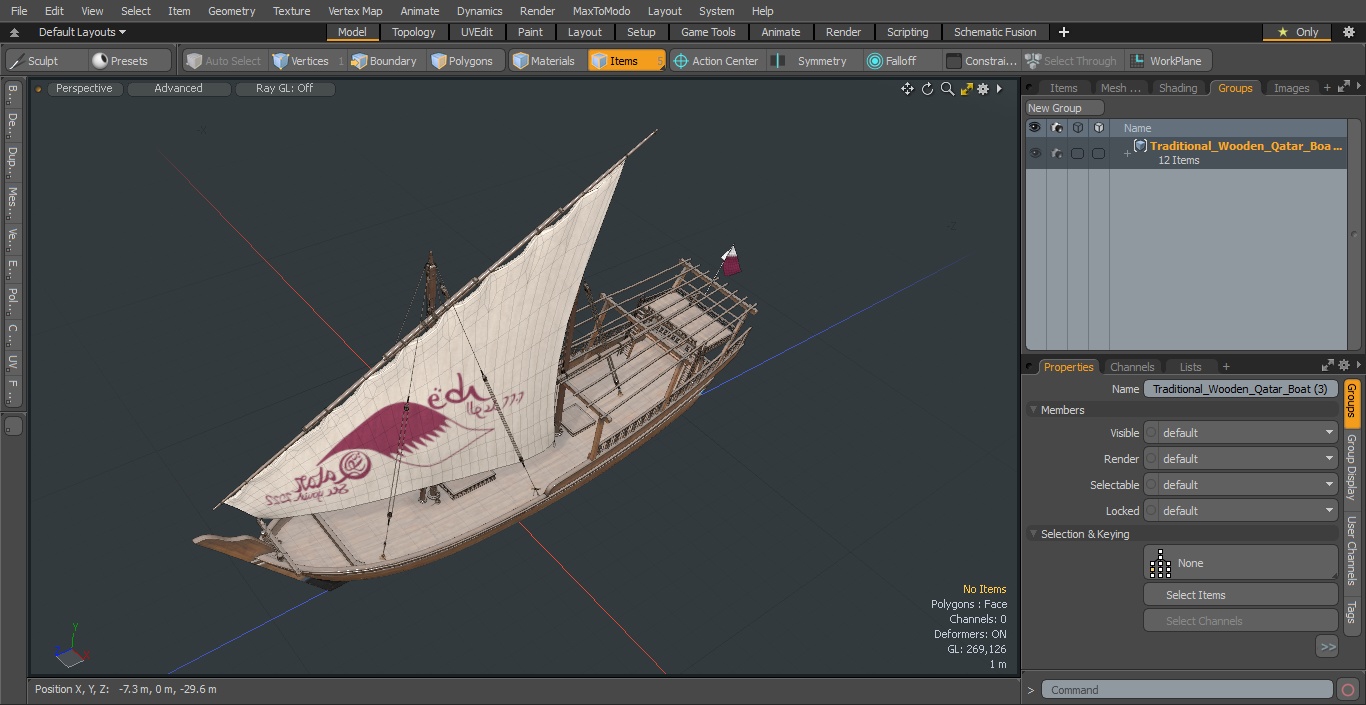Image resolution: width=1366 pixels, height=705 pixels.
Task: Switch to the Channels tab
Action: pos(1132,367)
